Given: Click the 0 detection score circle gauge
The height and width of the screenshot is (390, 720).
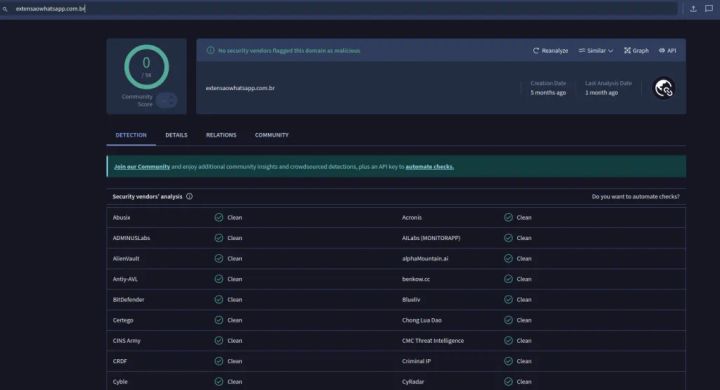Looking at the screenshot, I should pyautogui.click(x=146, y=67).
